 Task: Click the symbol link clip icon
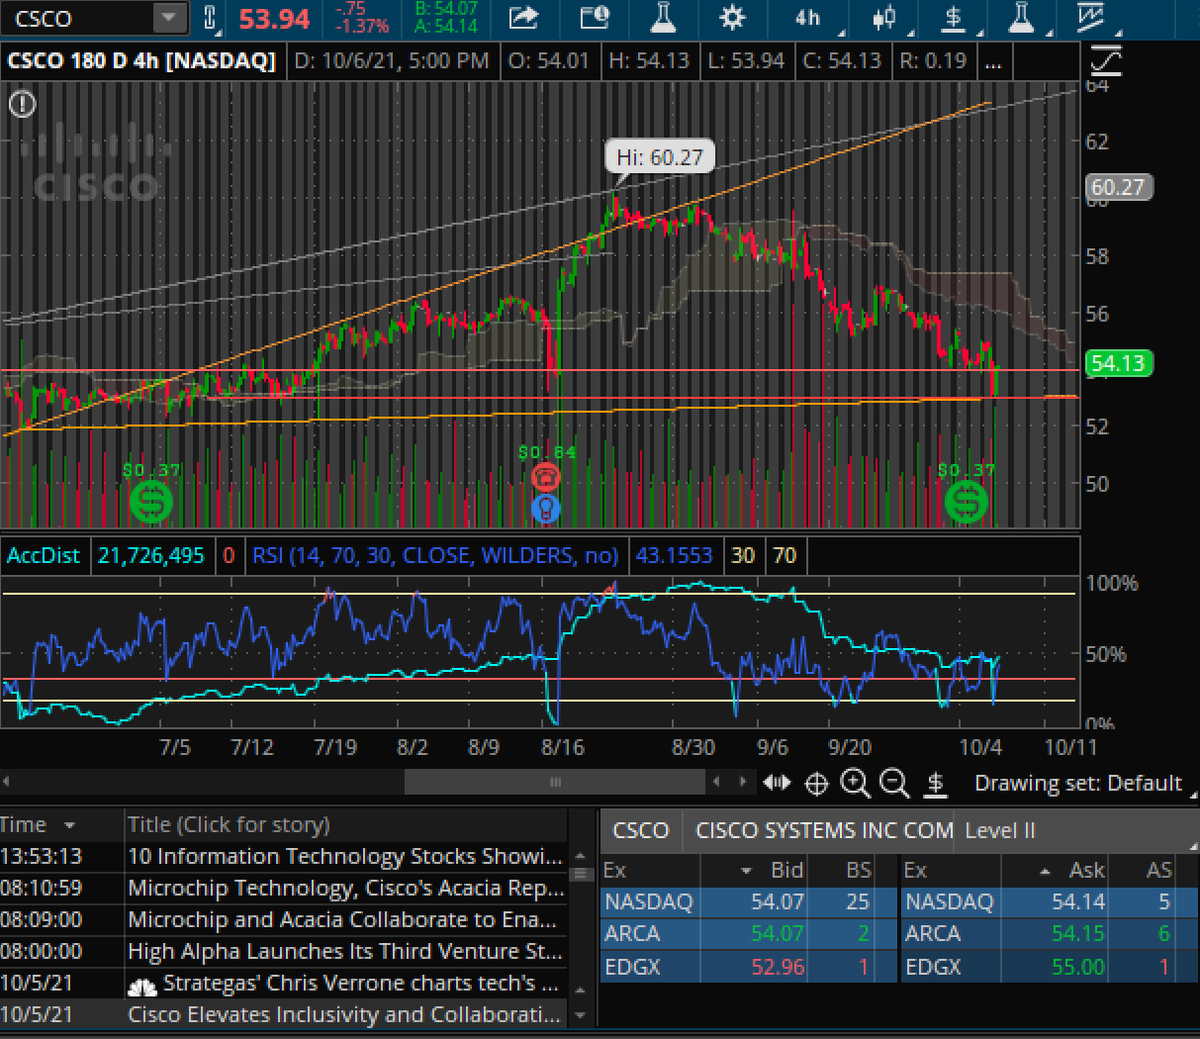pyautogui.click(x=210, y=18)
